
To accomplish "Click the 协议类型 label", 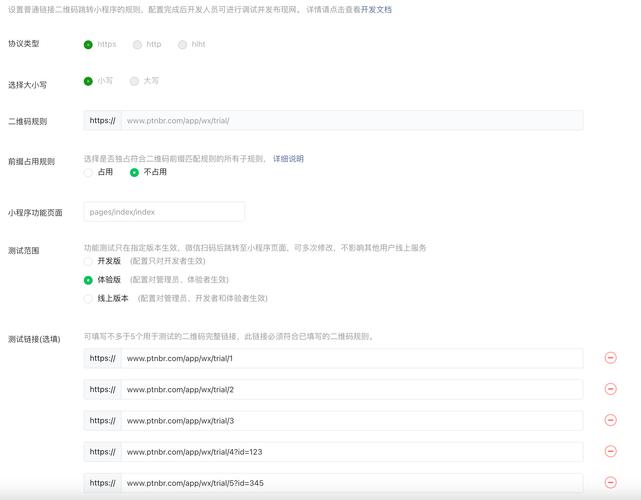I will (x=24, y=43).
